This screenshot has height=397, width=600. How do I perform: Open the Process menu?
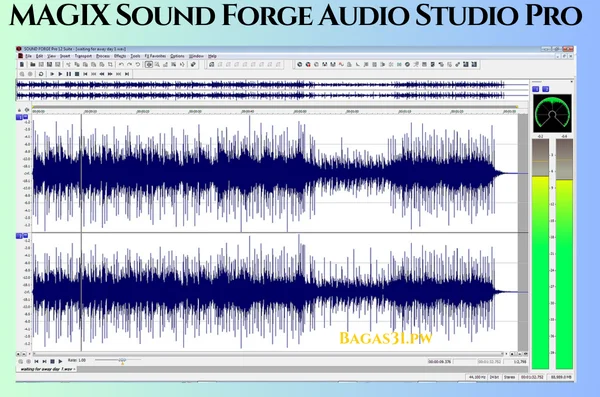click(103, 56)
